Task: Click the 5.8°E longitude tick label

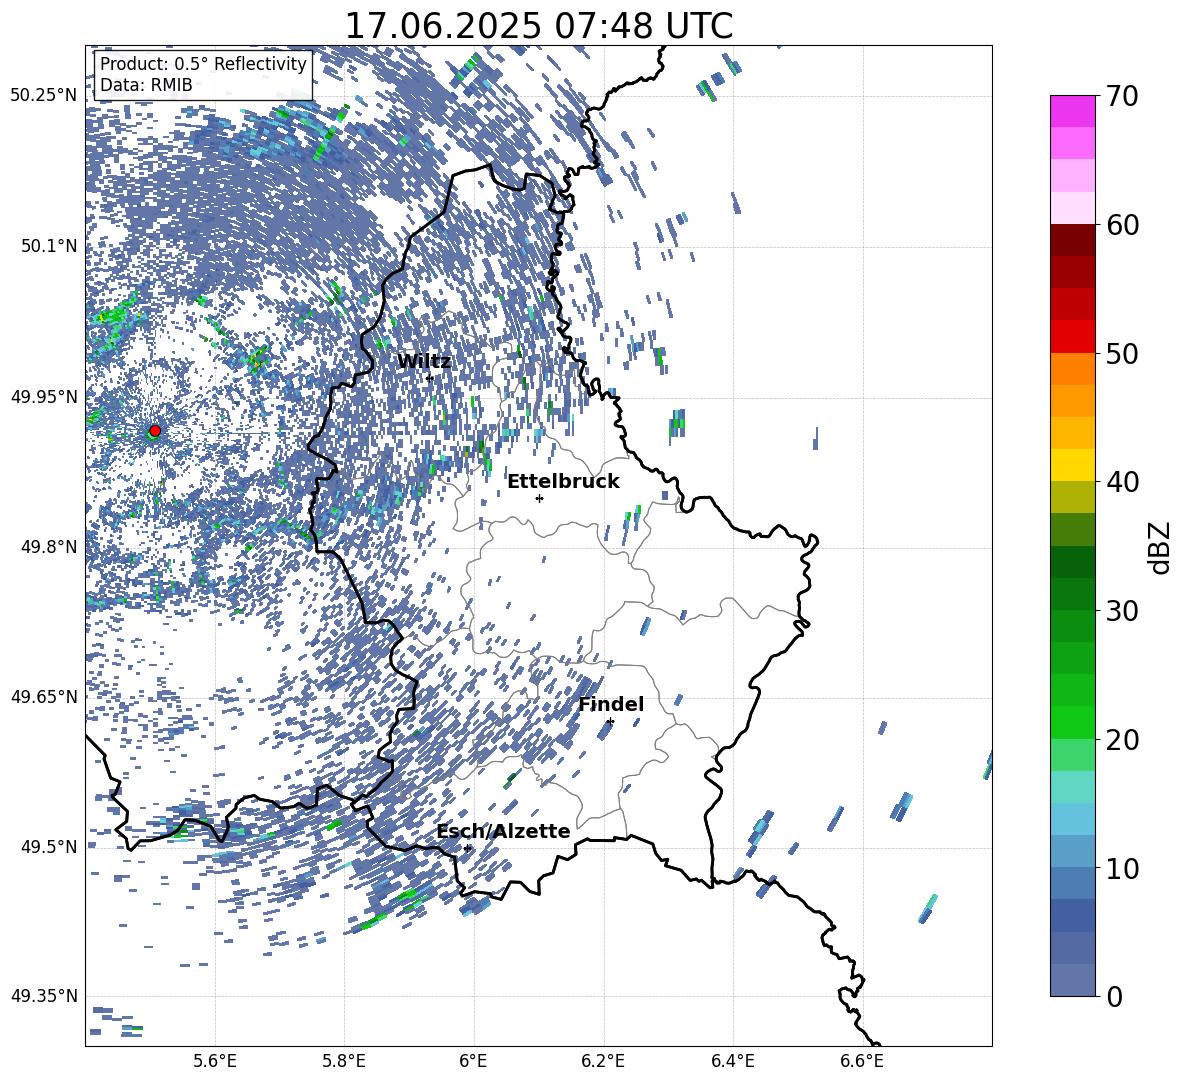Action: 344,1061
